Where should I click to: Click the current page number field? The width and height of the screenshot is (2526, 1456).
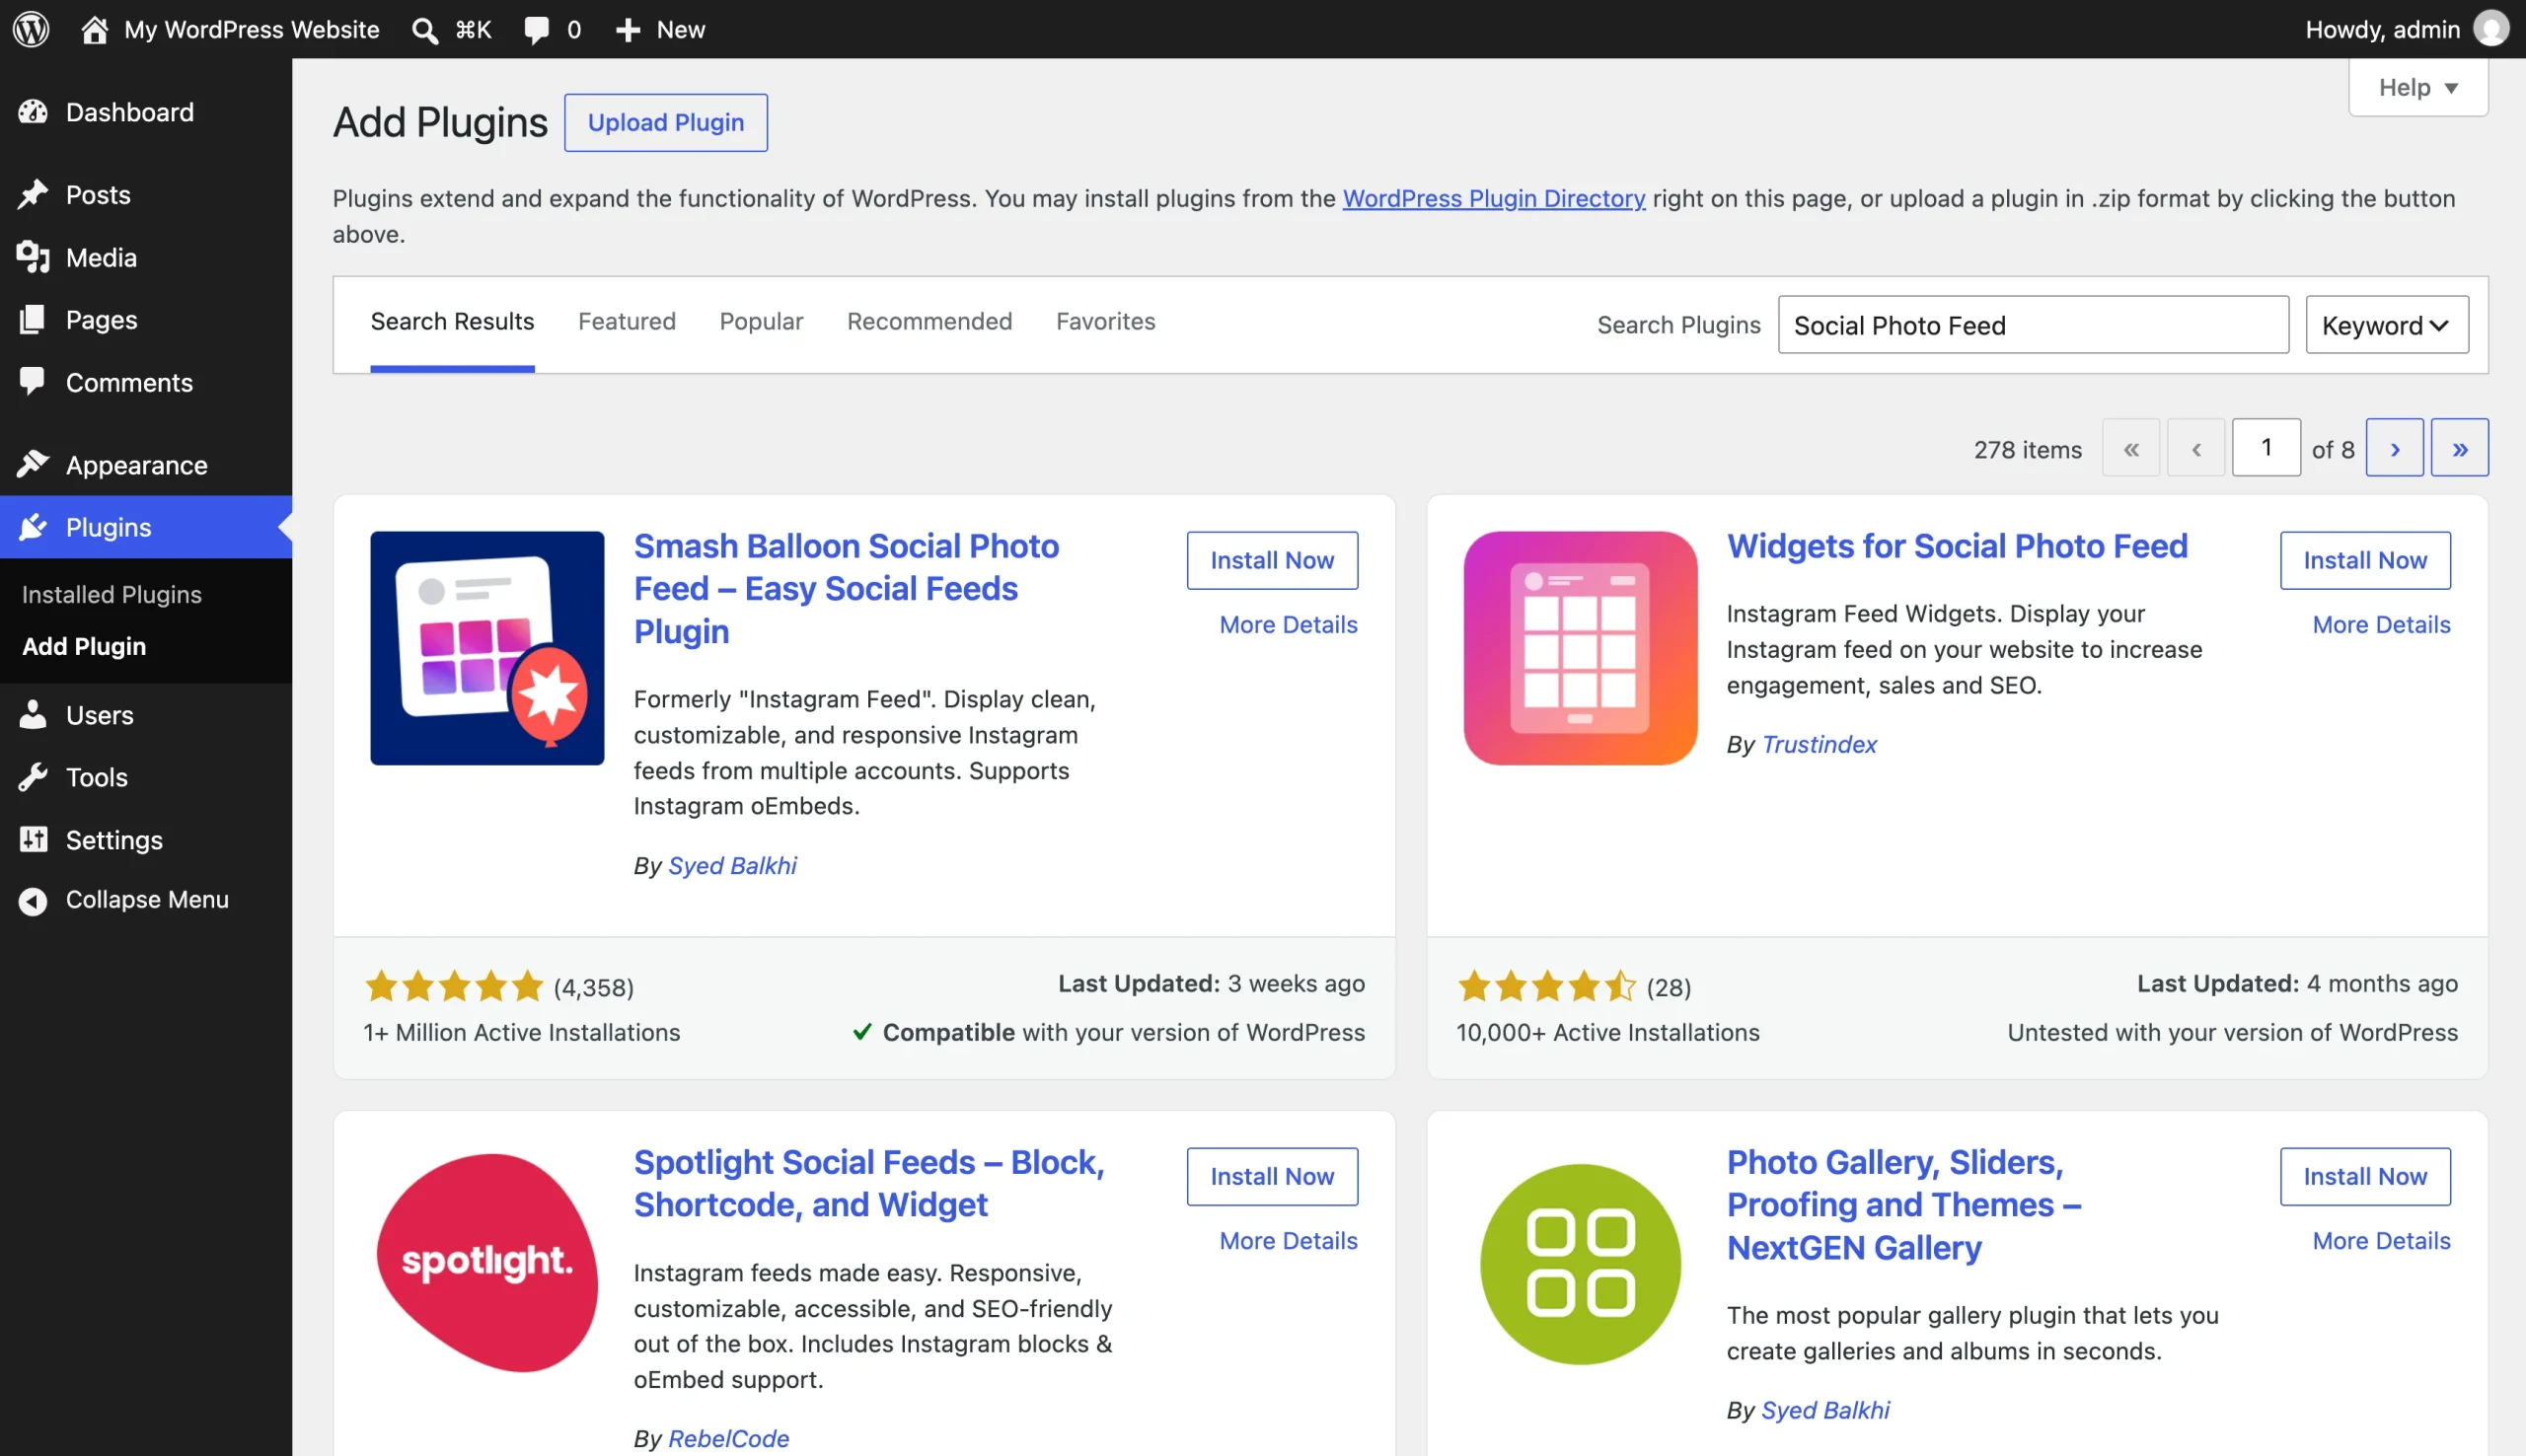tap(2266, 448)
